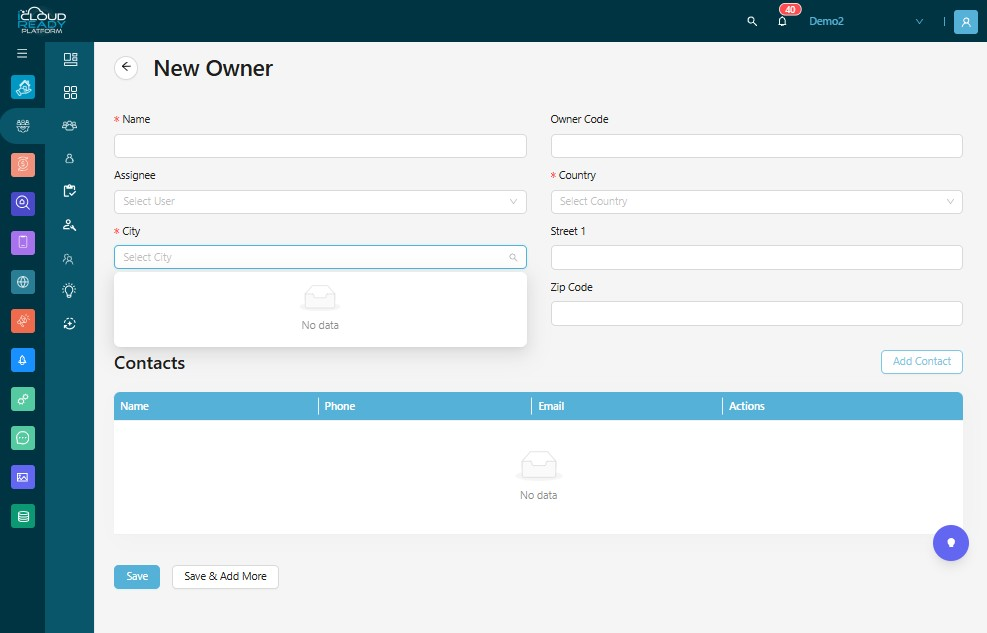Select the owners people module in sidebar
This screenshot has height=633, width=987.
[23, 126]
